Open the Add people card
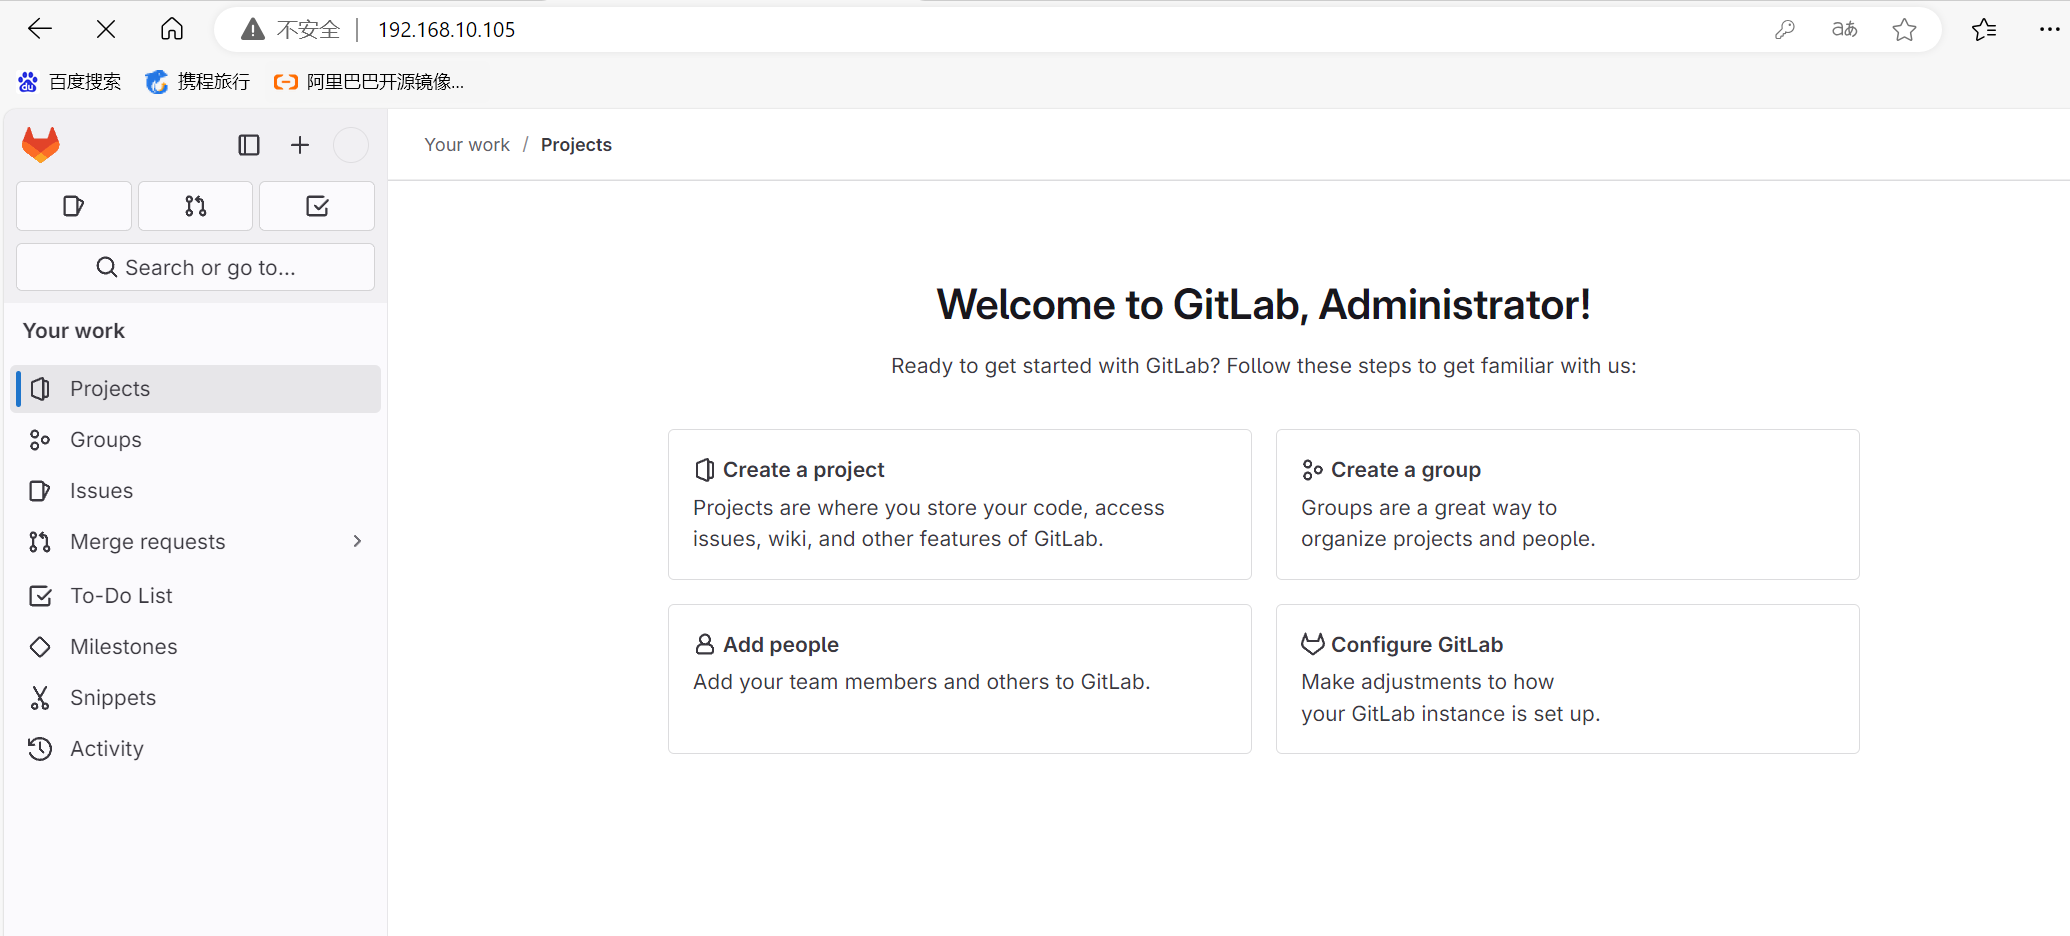The image size is (2070, 936). 960,679
